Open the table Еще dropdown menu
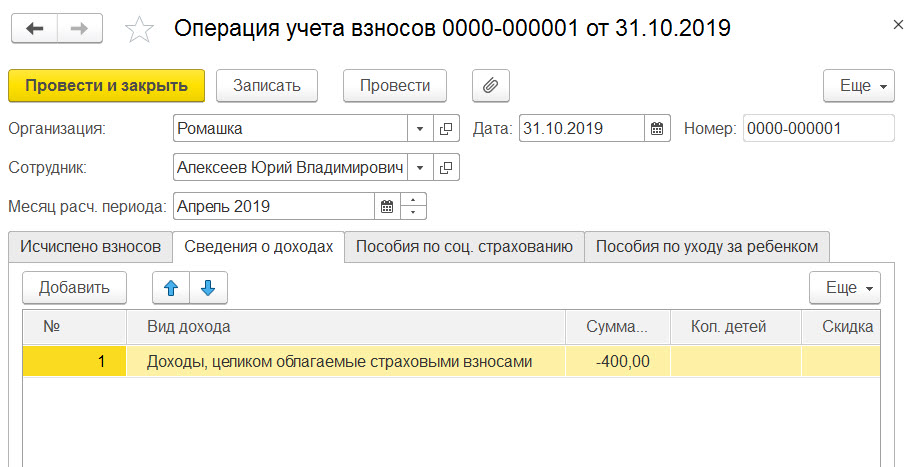The height and width of the screenshot is (467, 908). point(845,288)
